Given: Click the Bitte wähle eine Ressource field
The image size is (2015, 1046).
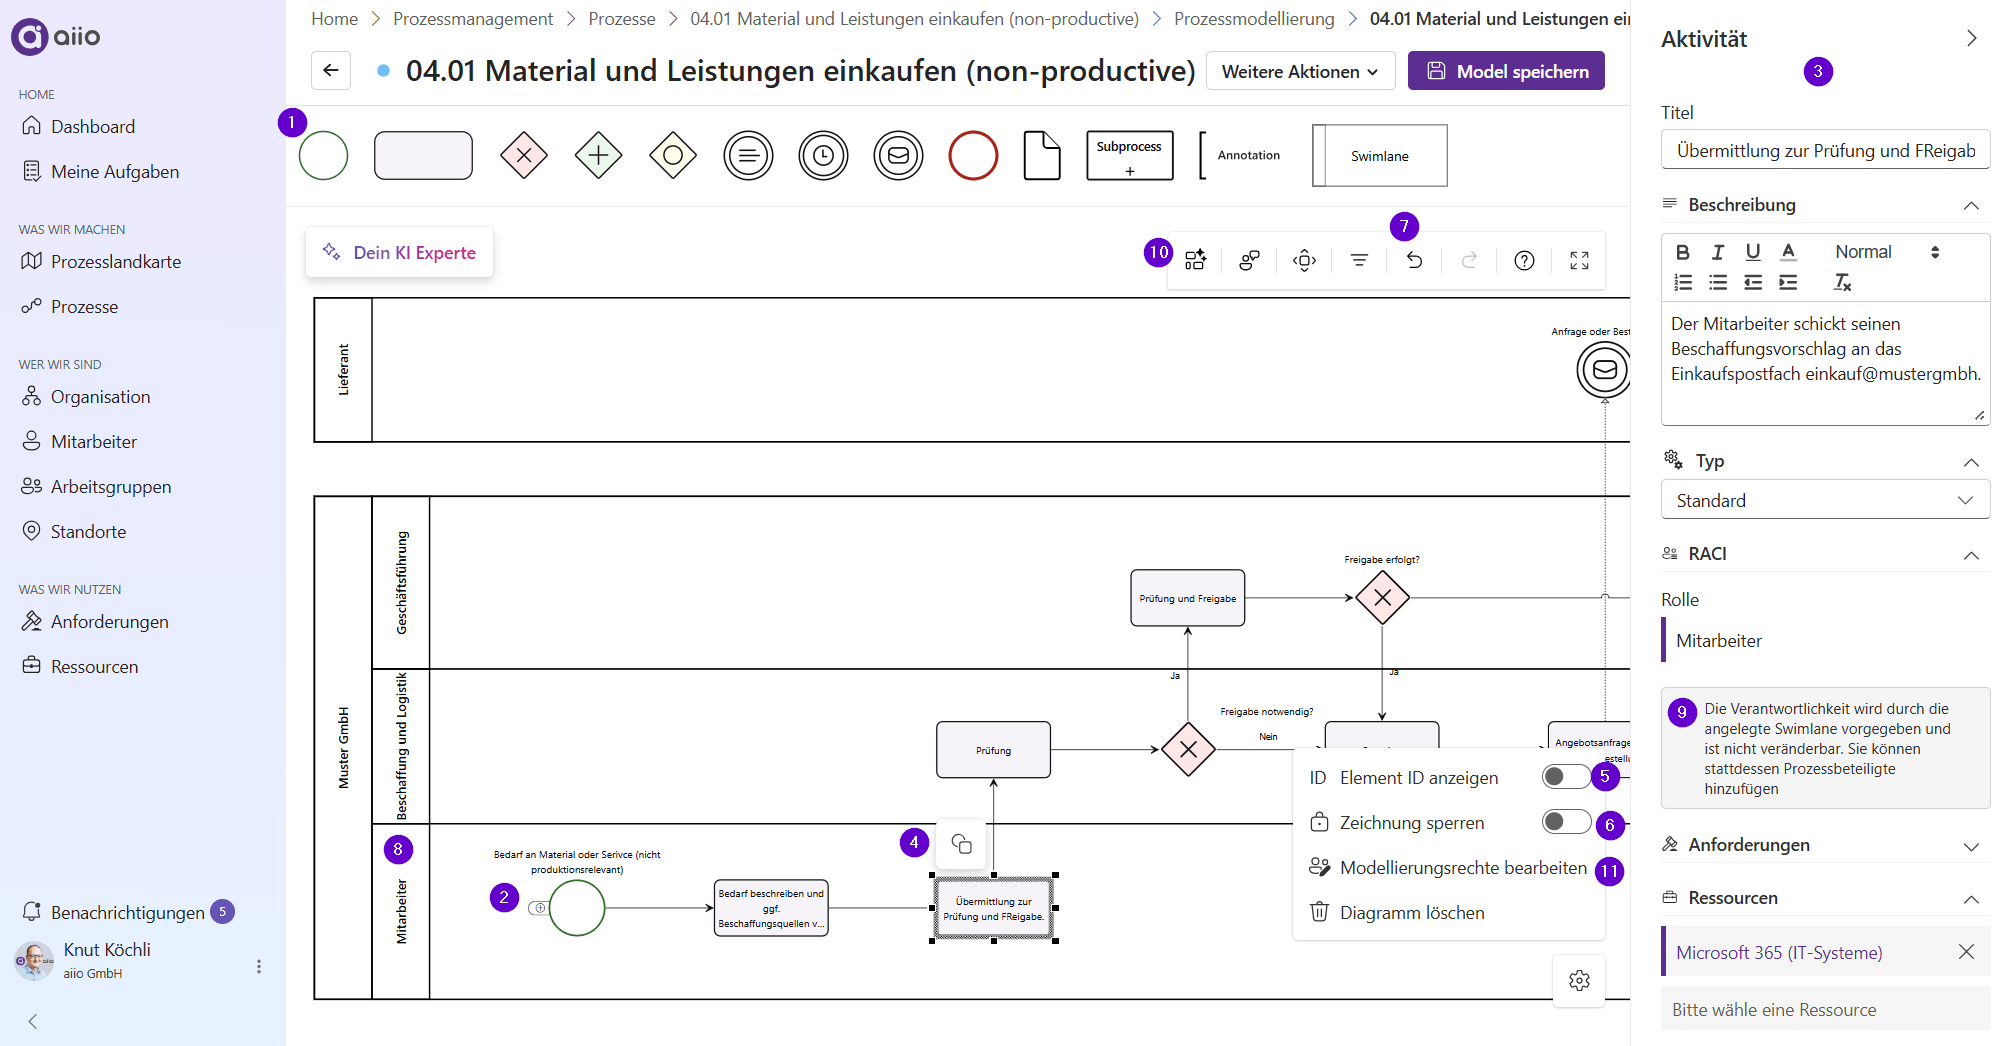Looking at the screenshot, I should pos(1825,1009).
